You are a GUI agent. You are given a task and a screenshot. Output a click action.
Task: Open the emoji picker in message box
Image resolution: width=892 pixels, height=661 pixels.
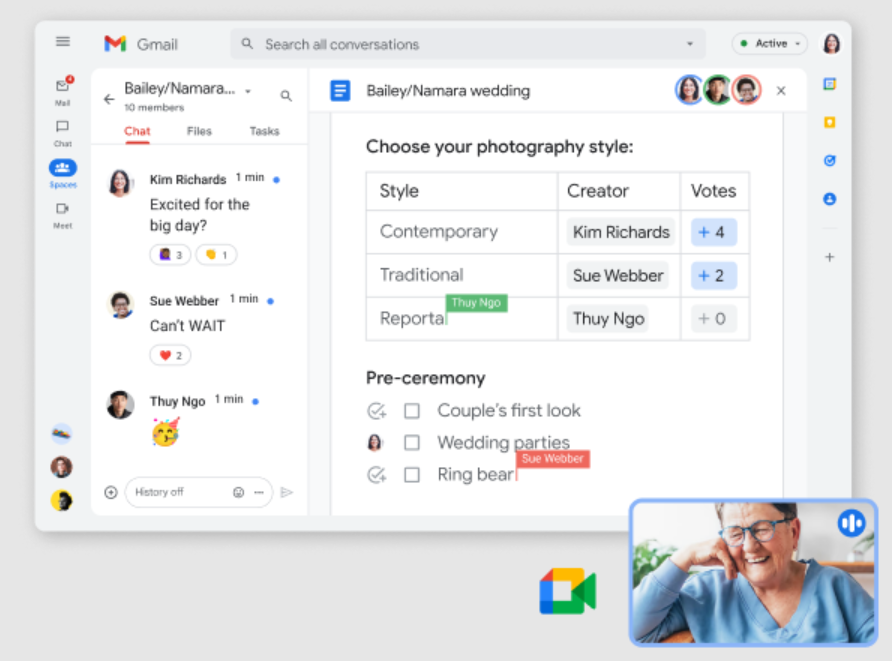tap(238, 492)
